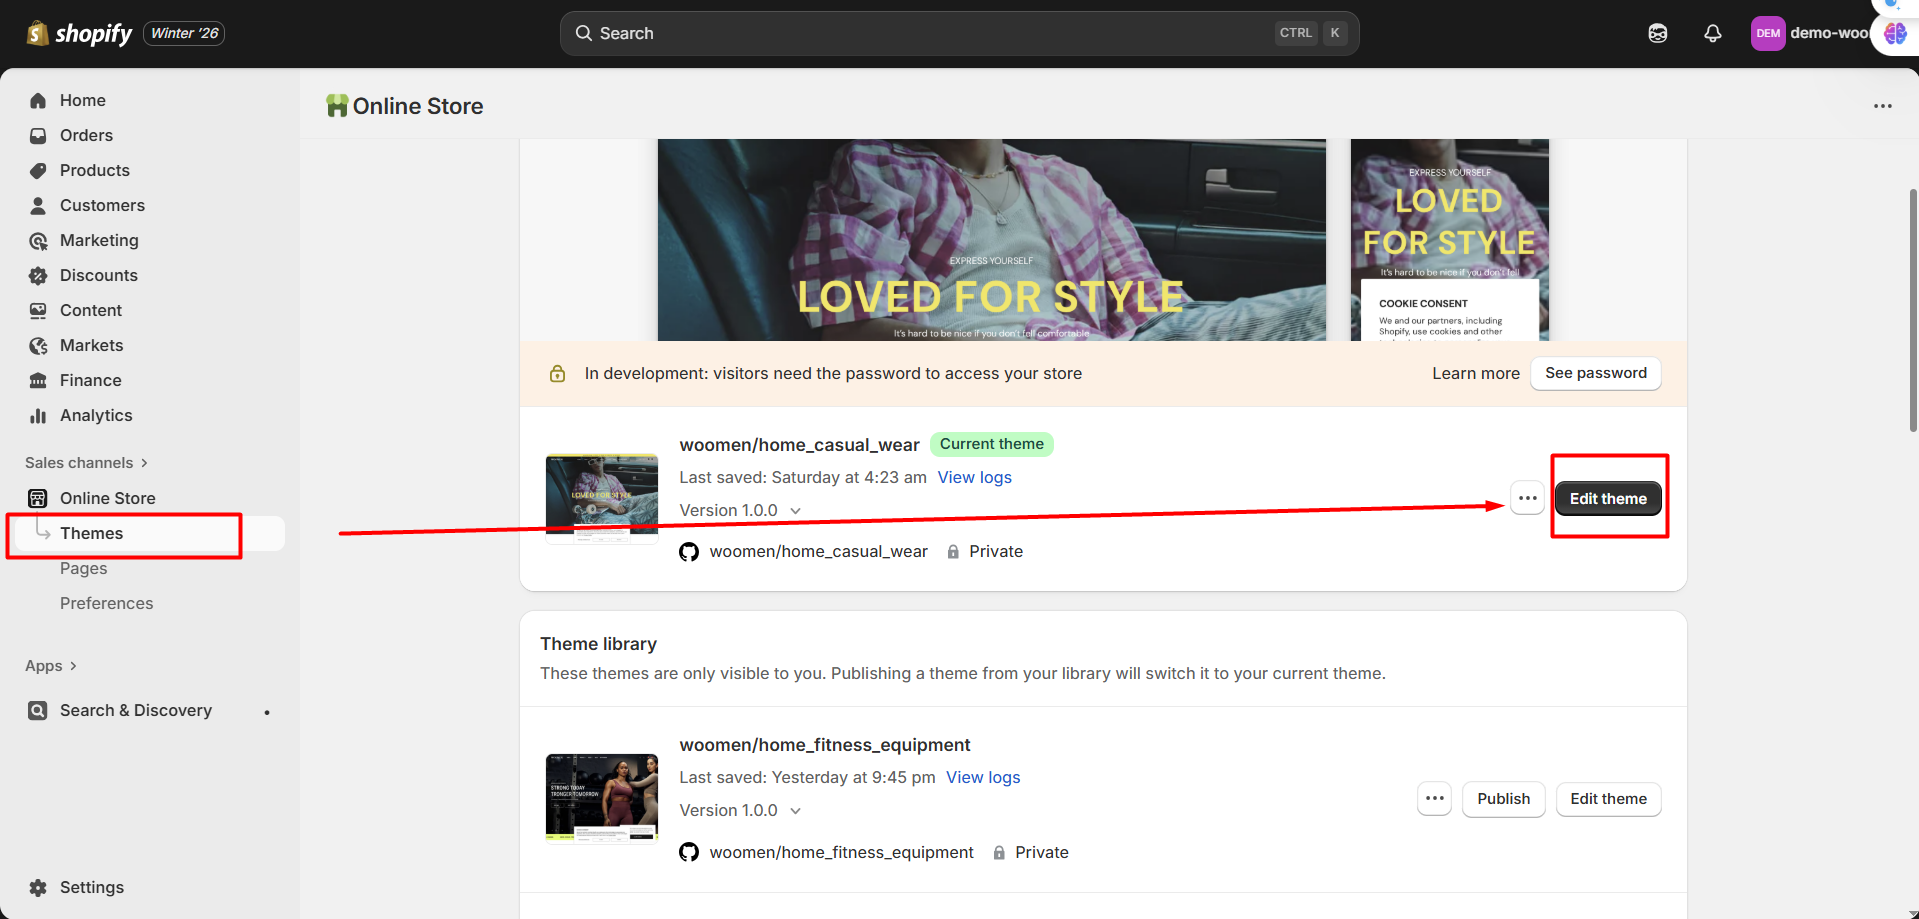Image resolution: width=1919 pixels, height=919 pixels.
Task: Open more actions for home_fitness_equipment theme
Action: coord(1434,798)
